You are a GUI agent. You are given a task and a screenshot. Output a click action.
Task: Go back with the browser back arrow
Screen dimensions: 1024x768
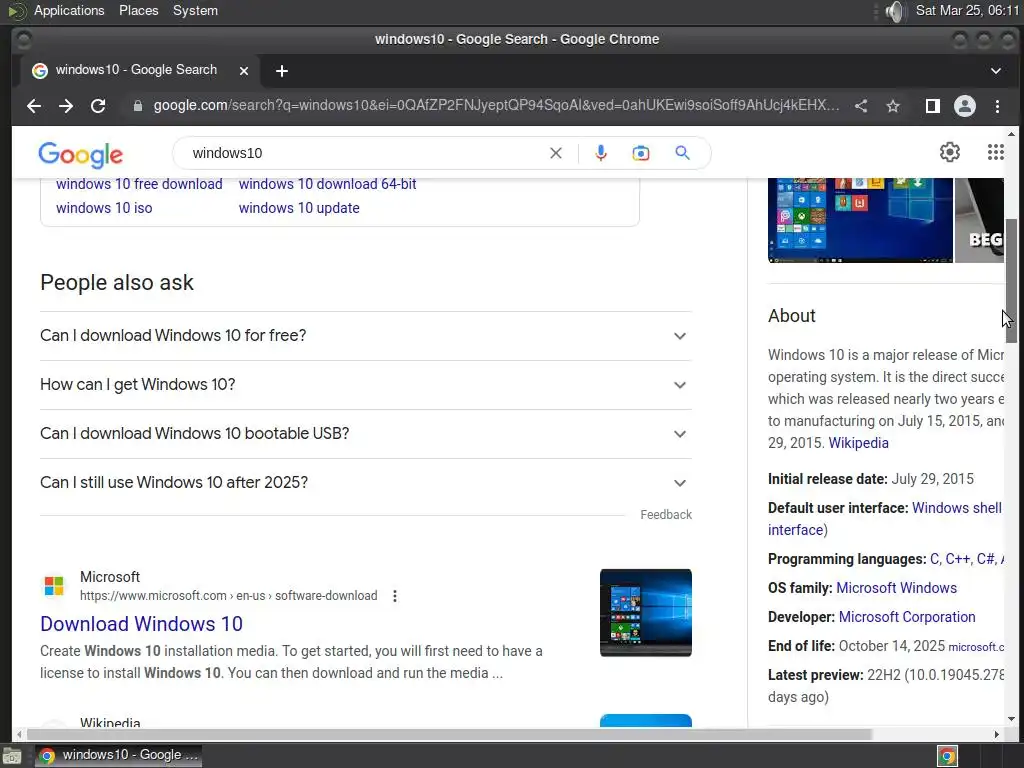pos(34,106)
